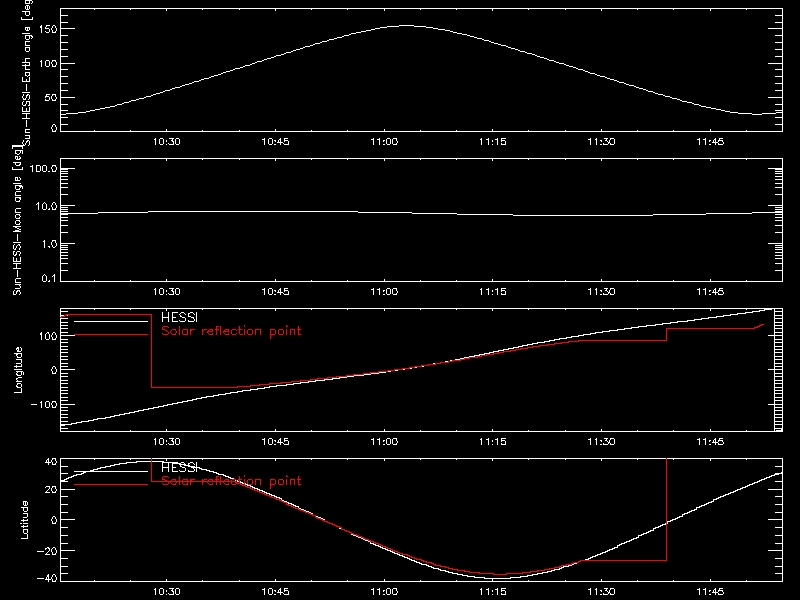The height and width of the screenshot is (600, 800).
Task: Pick the 11:15 time label under Longitude plot
Action: [x=493, y=442]
